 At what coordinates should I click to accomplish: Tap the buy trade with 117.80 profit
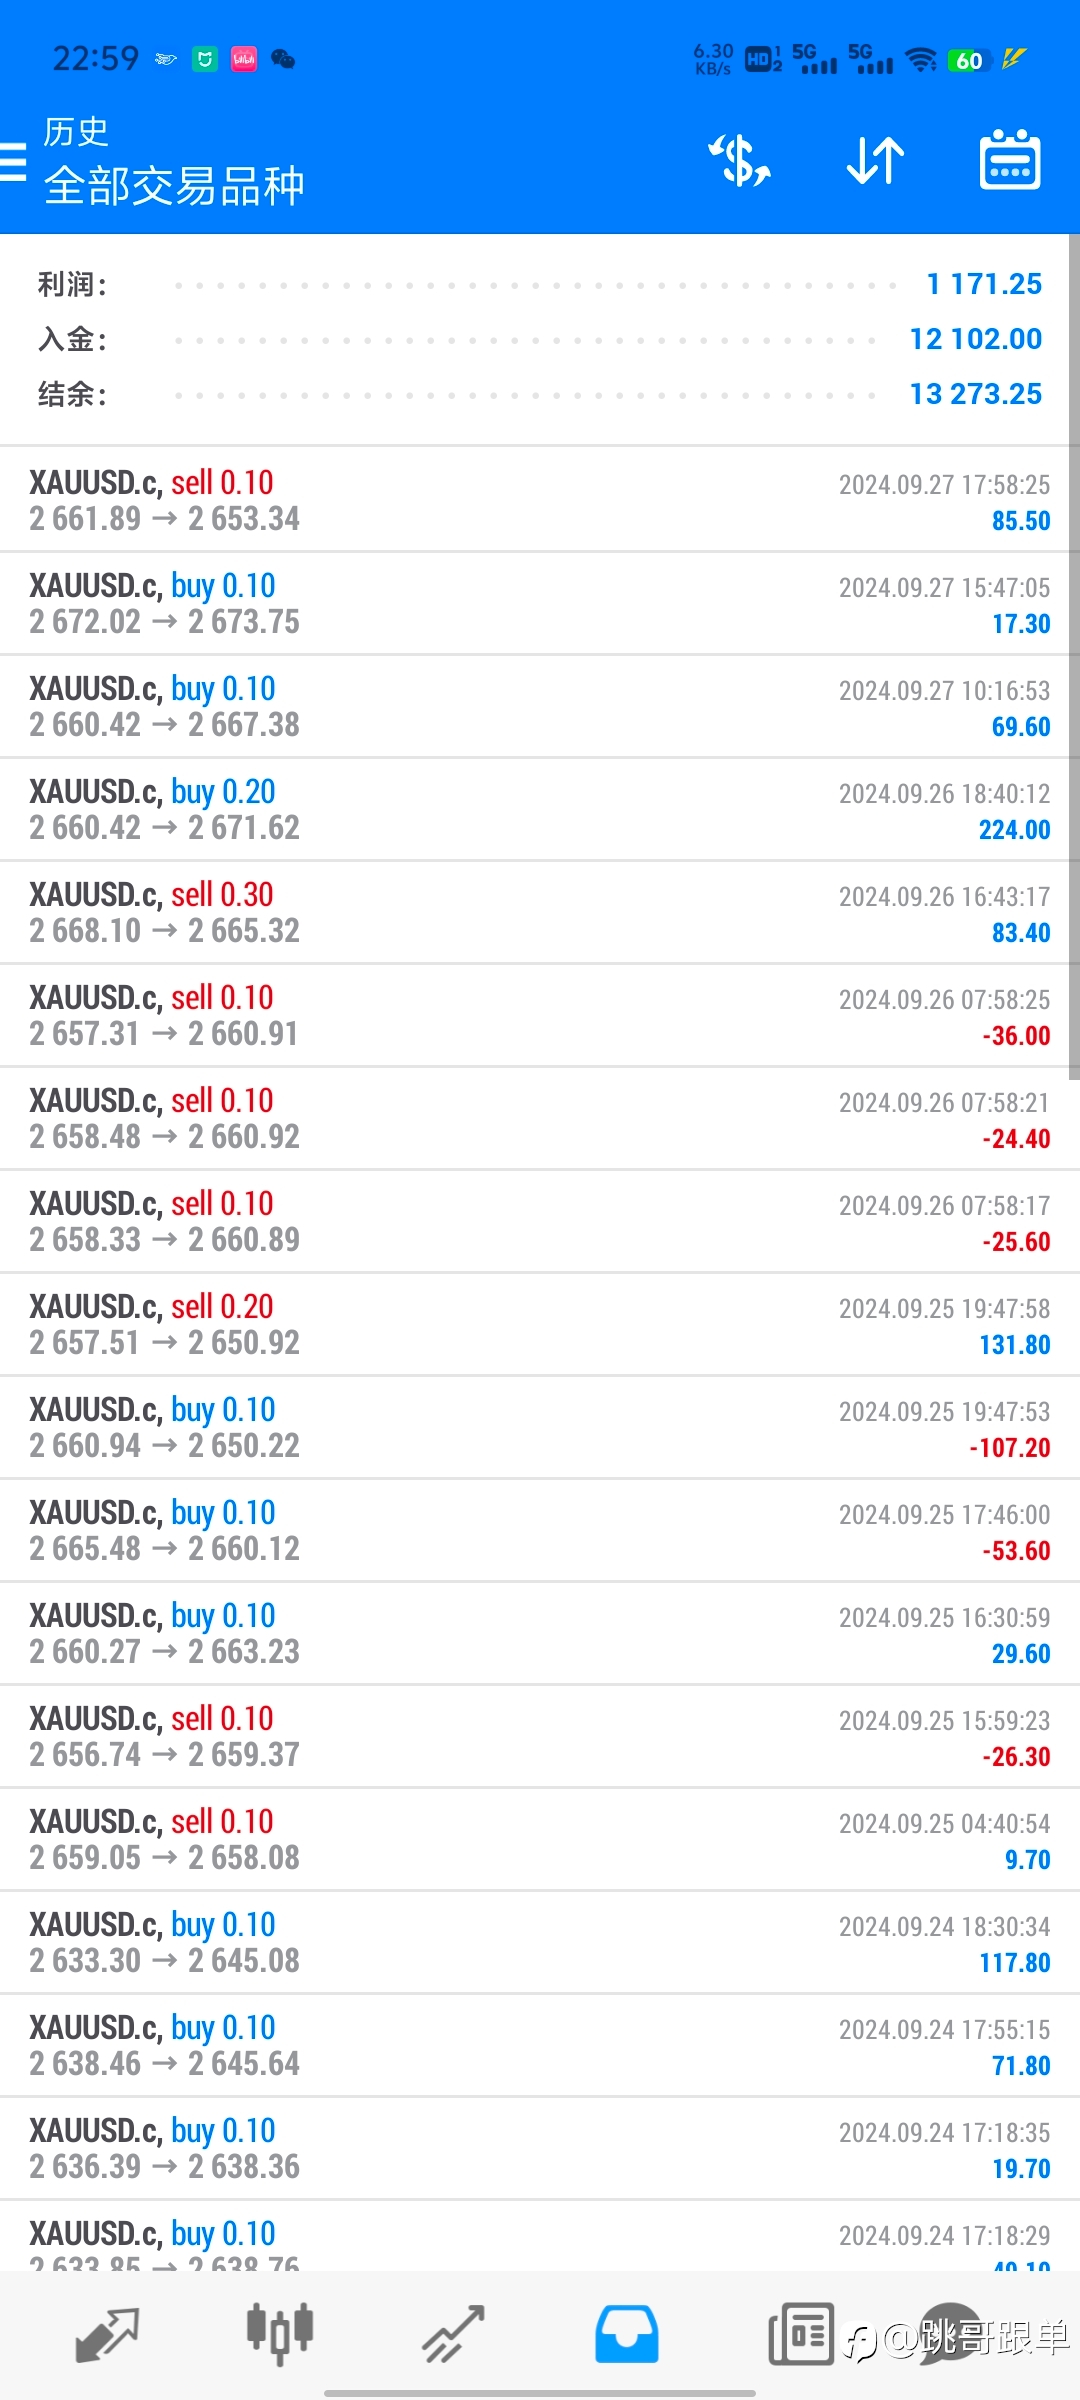tap(540, 1942)
